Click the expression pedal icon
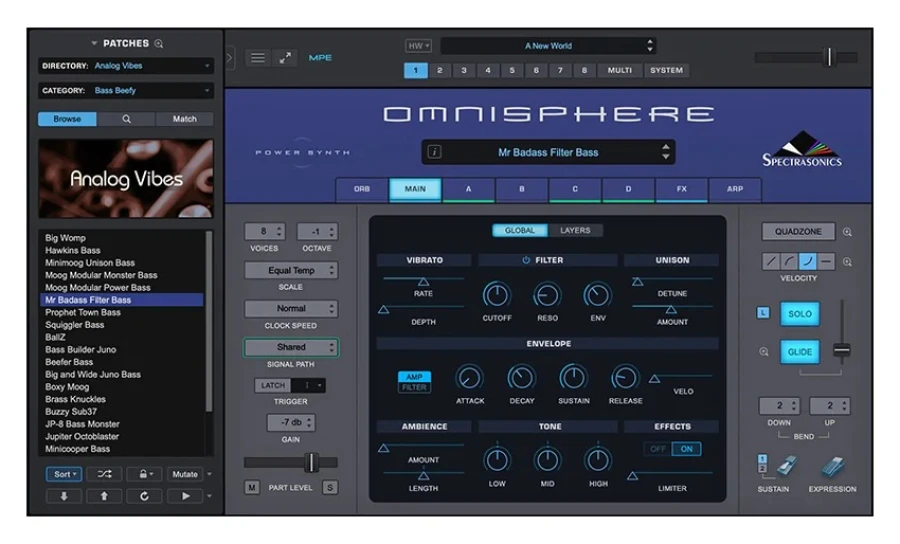This screenshot has height=544, width=900. point(832,467)
